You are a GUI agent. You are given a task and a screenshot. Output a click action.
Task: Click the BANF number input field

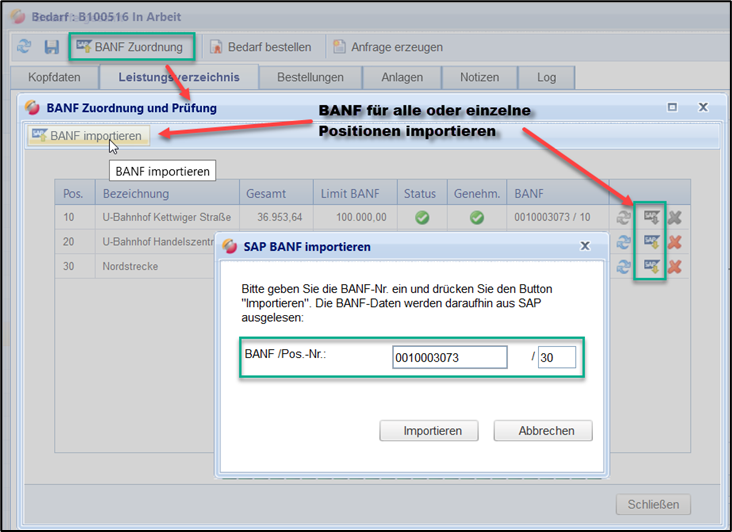(449, 357)
